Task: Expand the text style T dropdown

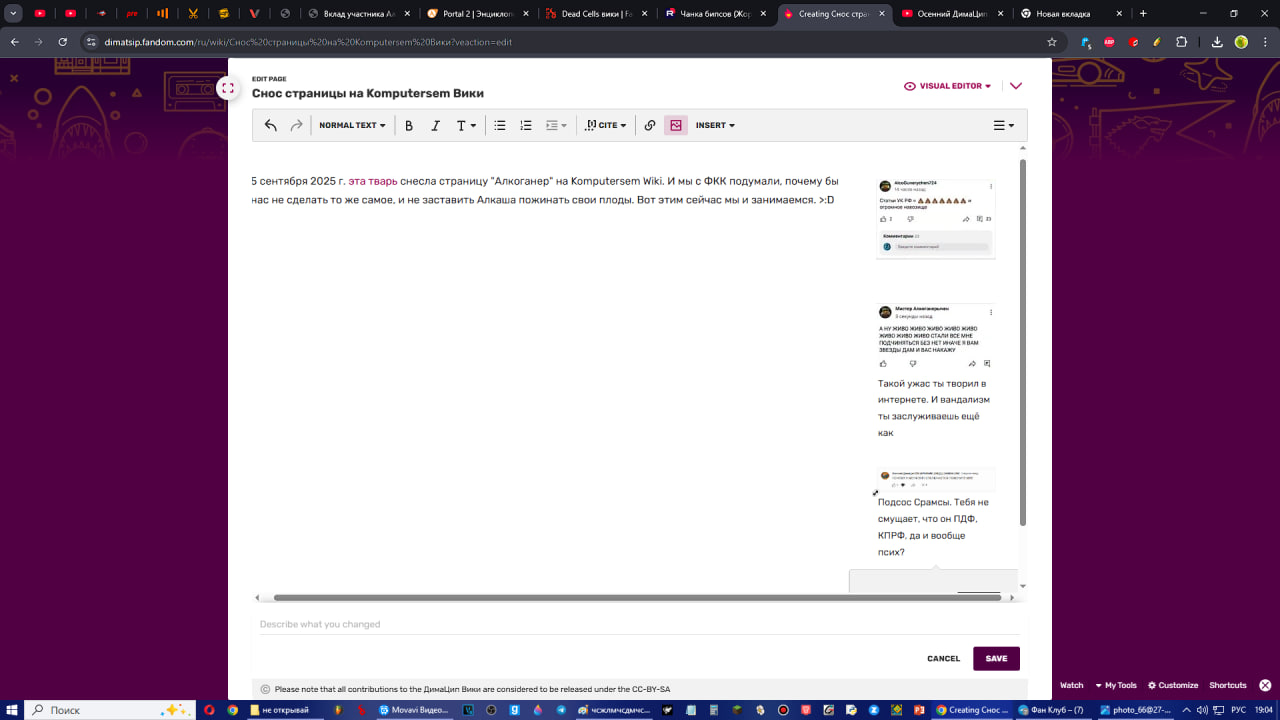Action: tap(466, 126)
